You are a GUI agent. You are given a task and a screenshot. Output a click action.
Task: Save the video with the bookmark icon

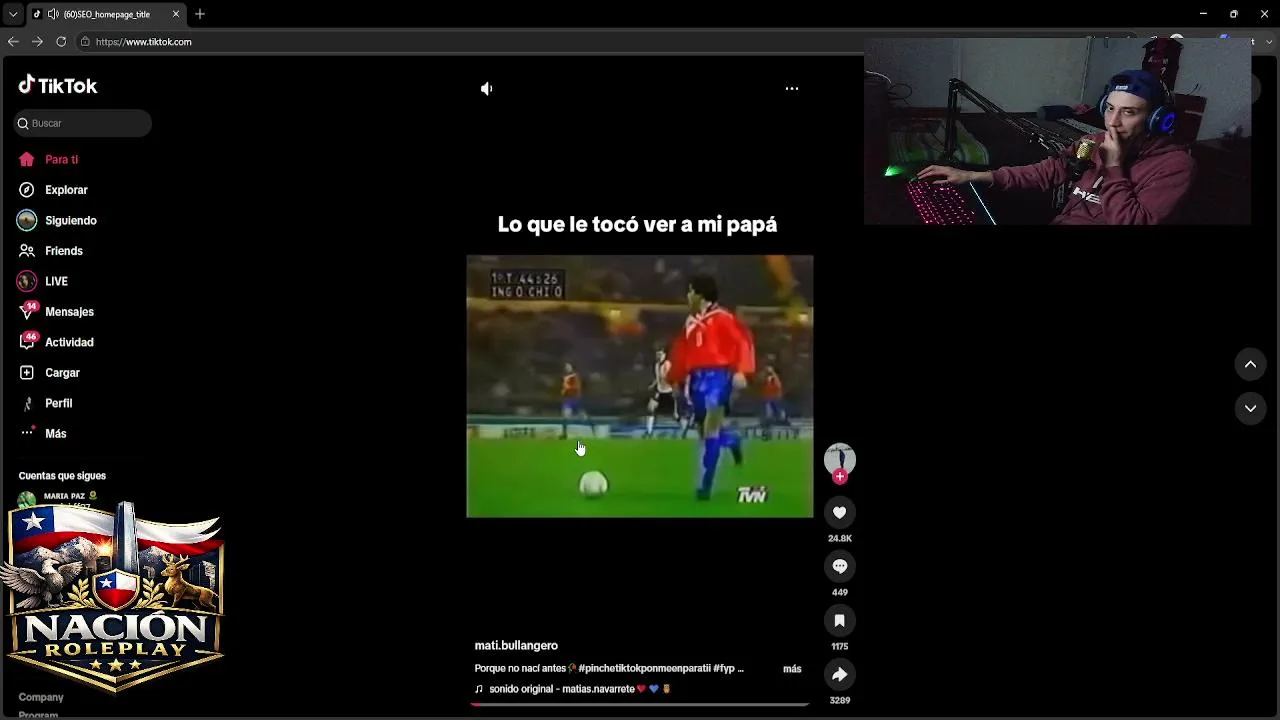(x=840, y=620)
